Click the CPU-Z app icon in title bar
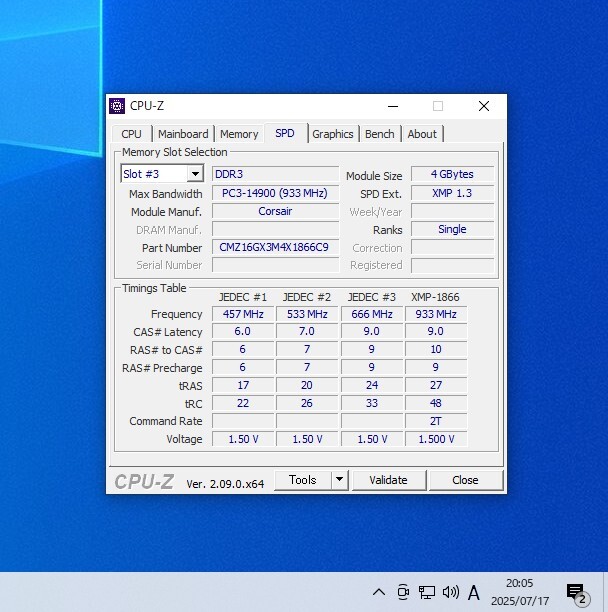608x612 pixels. coord(117,106)
